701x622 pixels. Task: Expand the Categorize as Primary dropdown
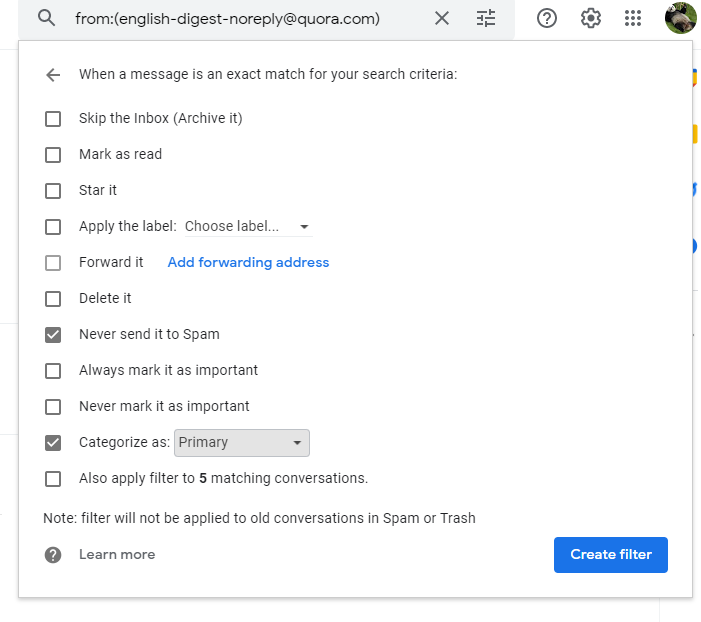tap(242, 442)
